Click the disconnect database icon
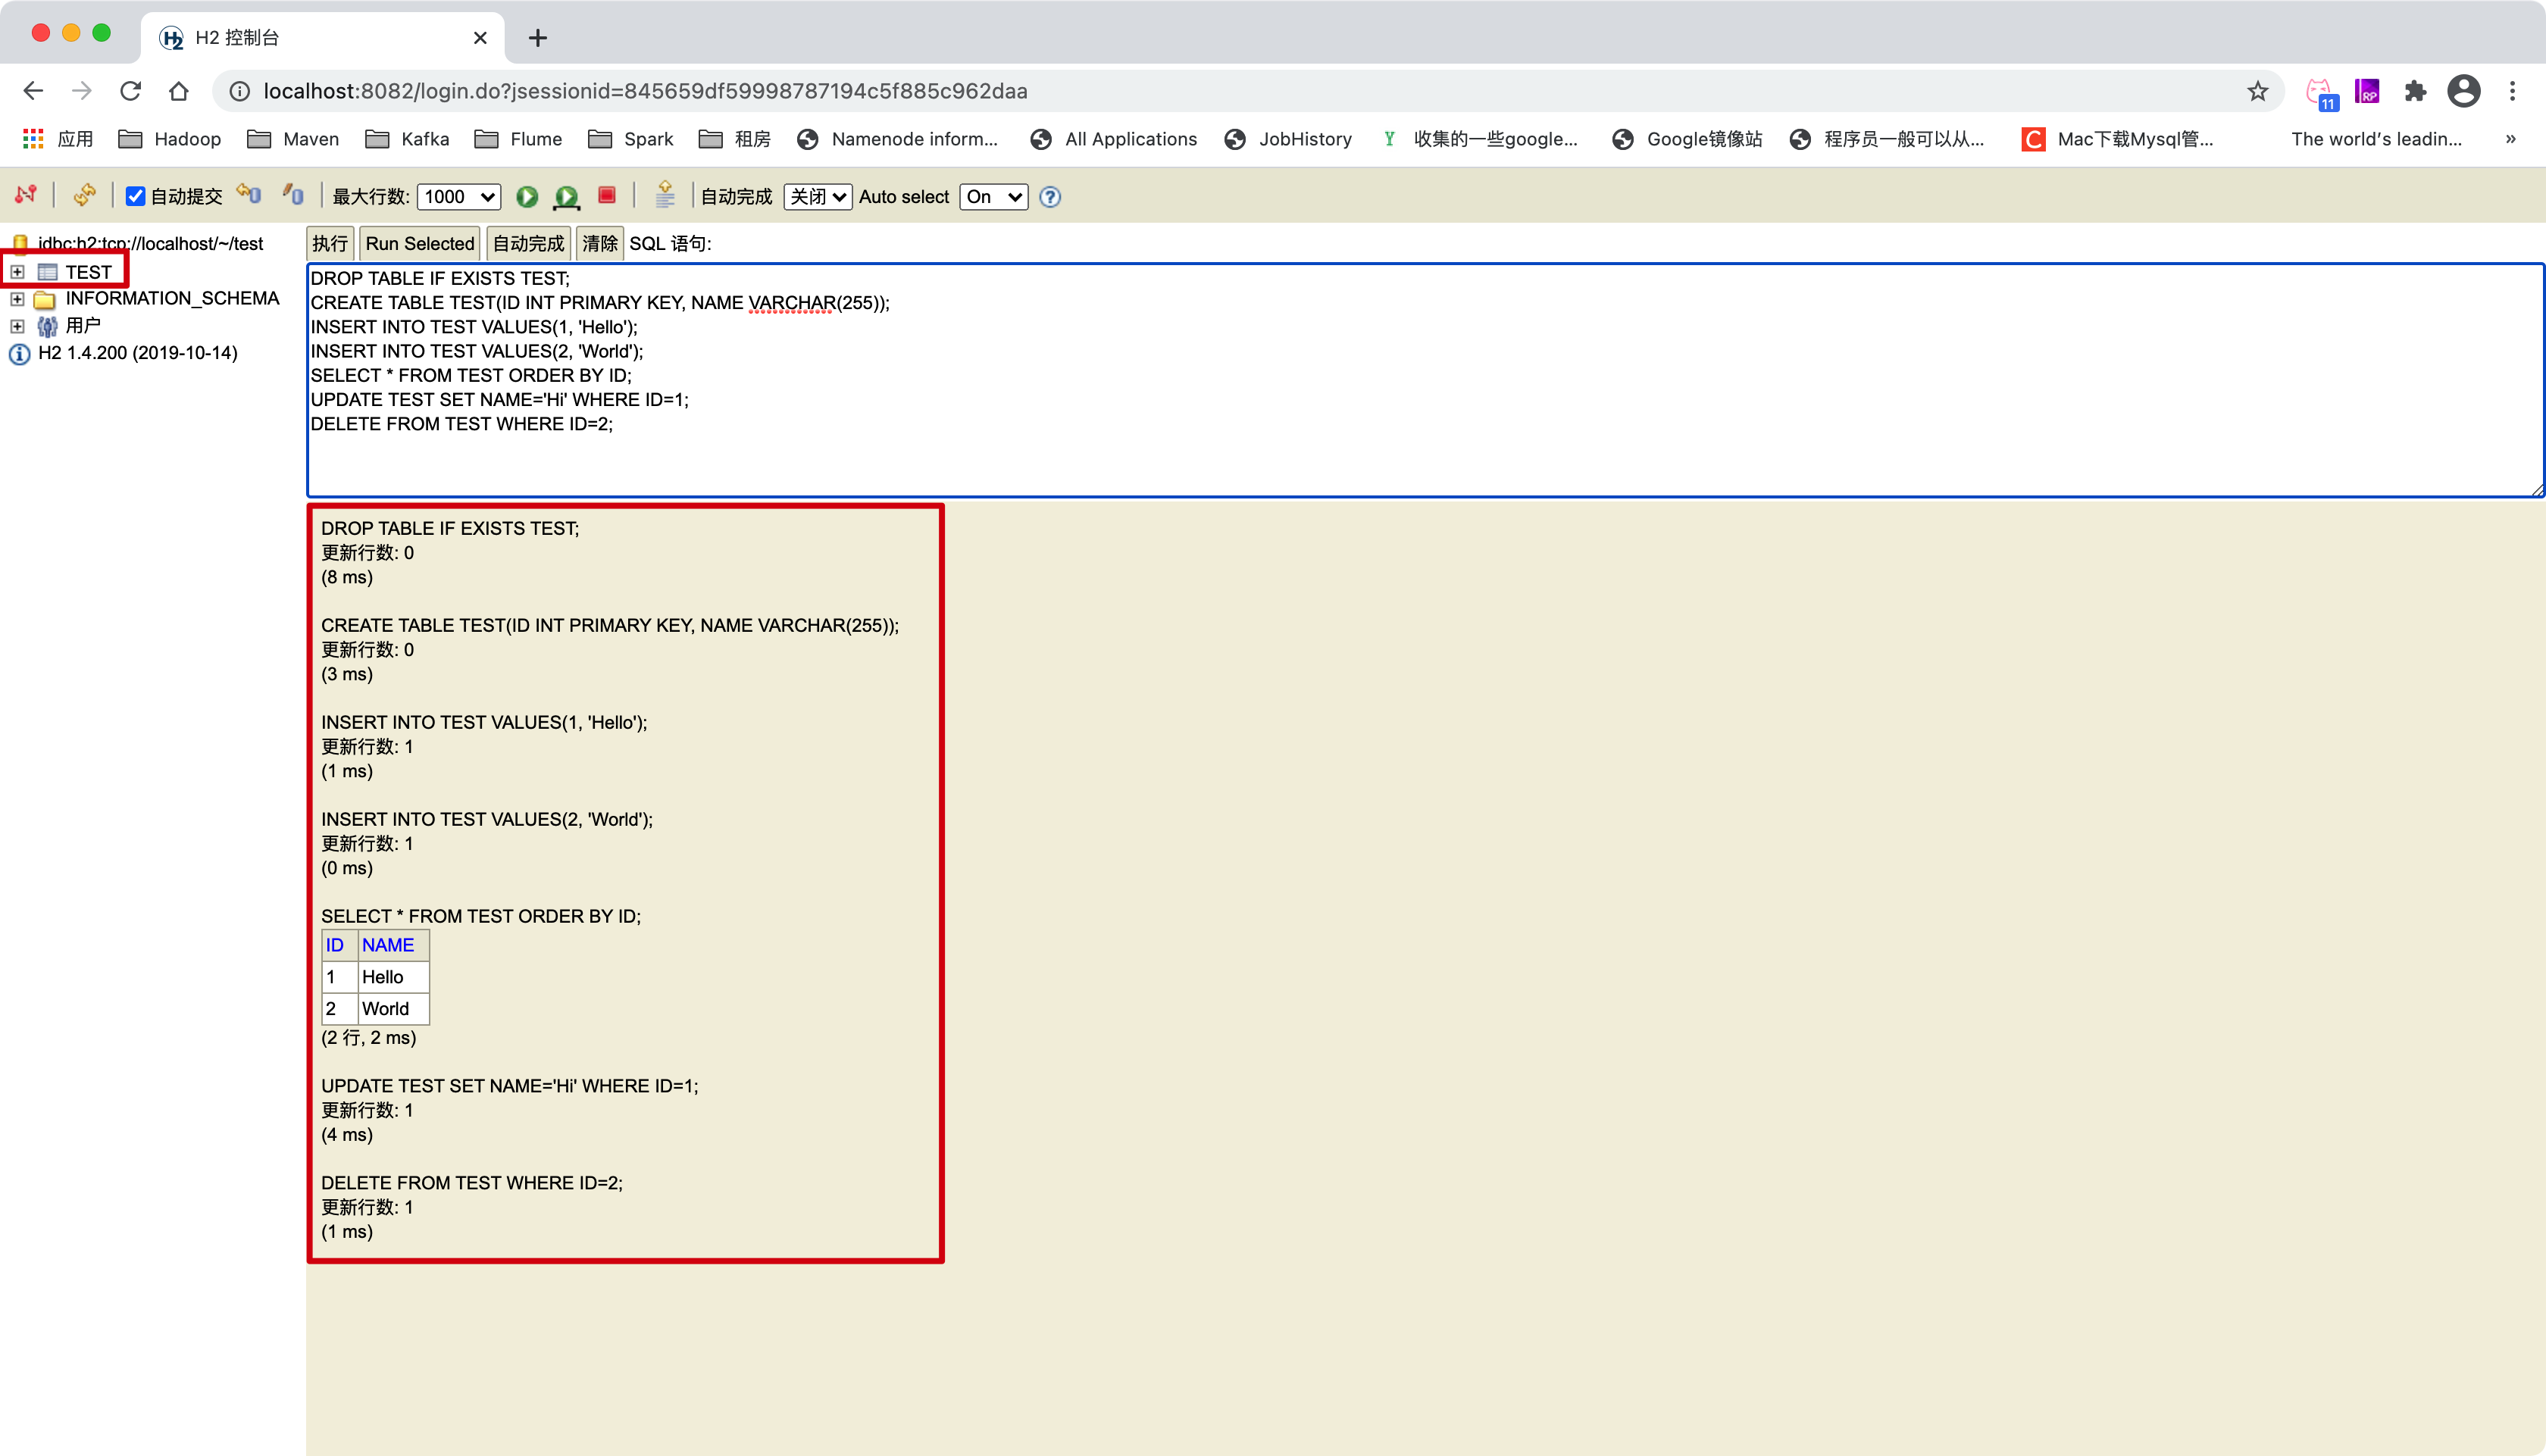 25,196
